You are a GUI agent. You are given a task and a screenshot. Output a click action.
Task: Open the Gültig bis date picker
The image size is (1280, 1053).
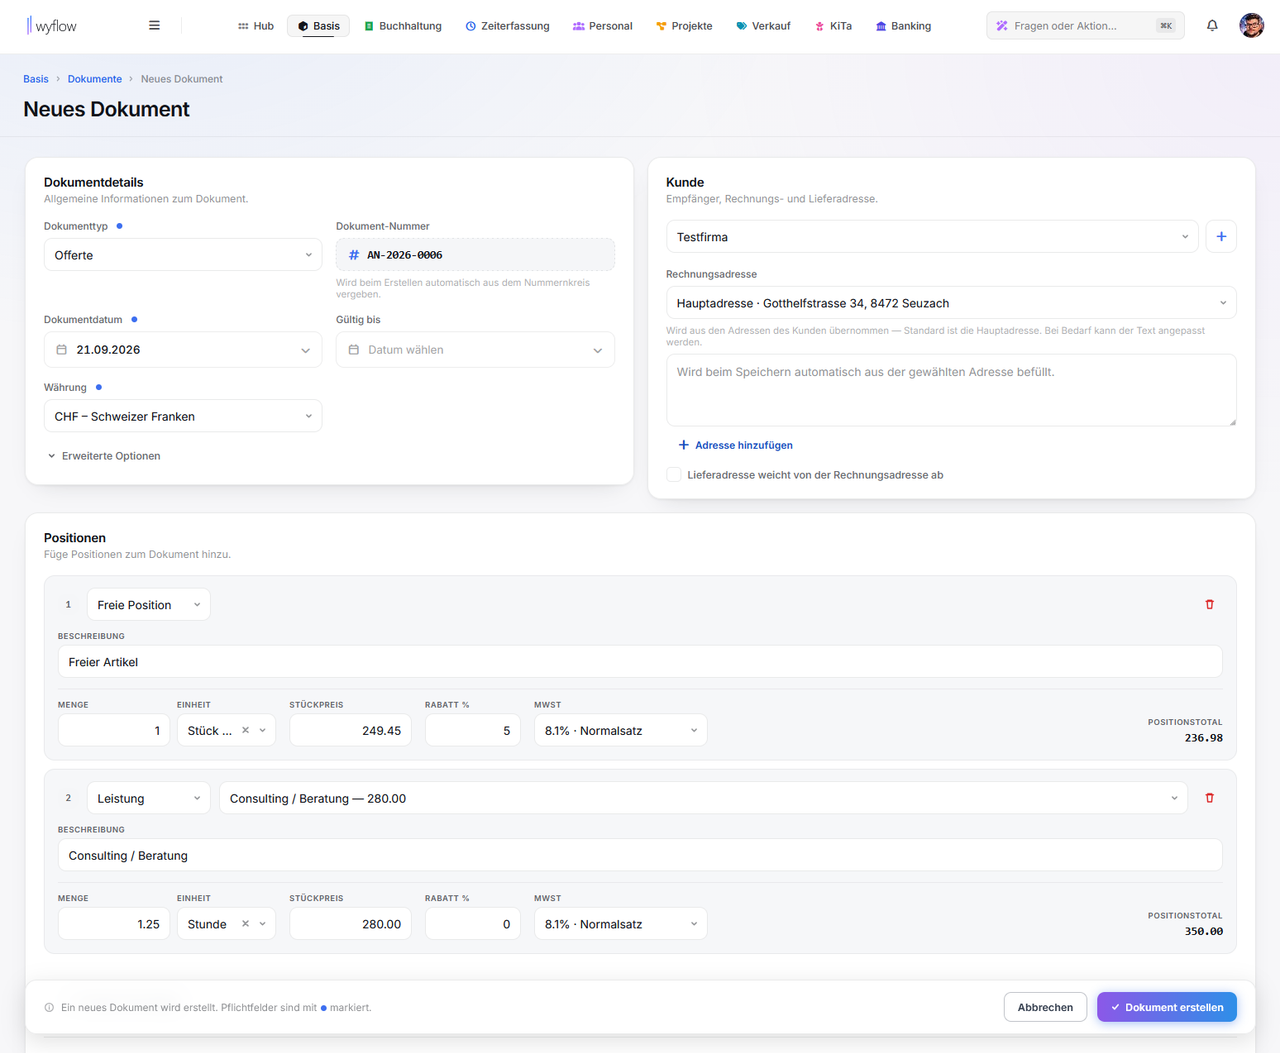475,350
